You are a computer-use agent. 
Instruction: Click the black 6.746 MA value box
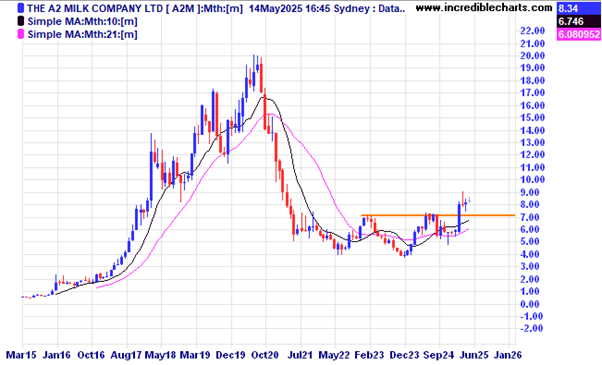tap(579, 21)
